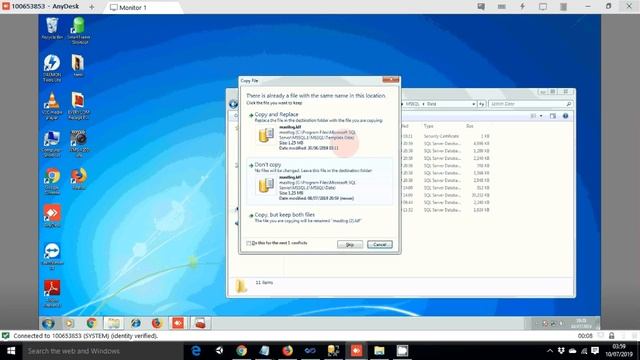Click the Cancel button in Copy File

tap(380, 244)
